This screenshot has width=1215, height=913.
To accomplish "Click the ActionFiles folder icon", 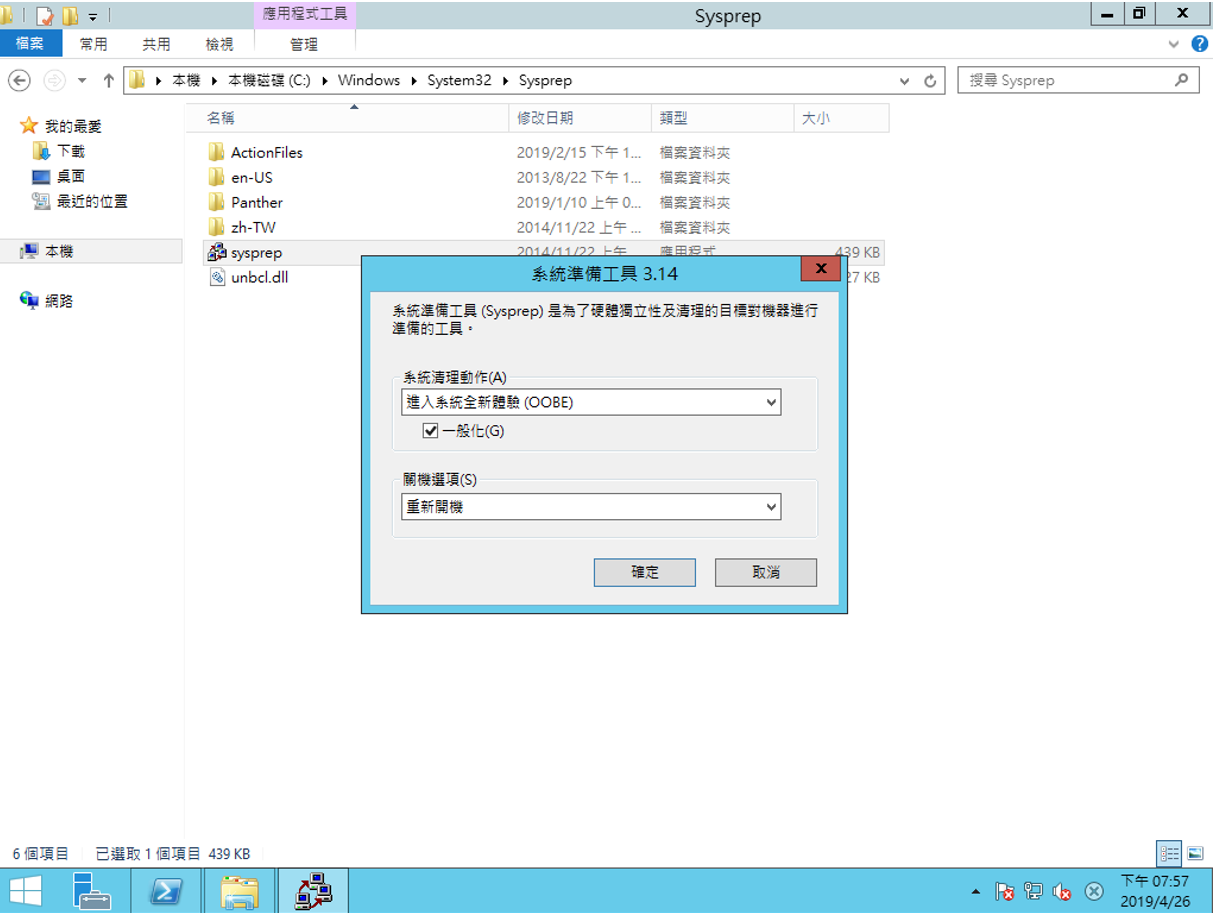I will (x=217, y=152).
